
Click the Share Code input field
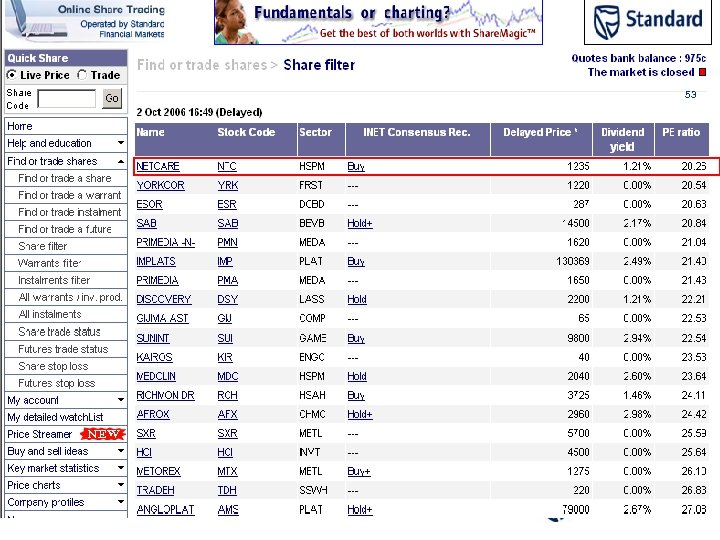(67, 99)
